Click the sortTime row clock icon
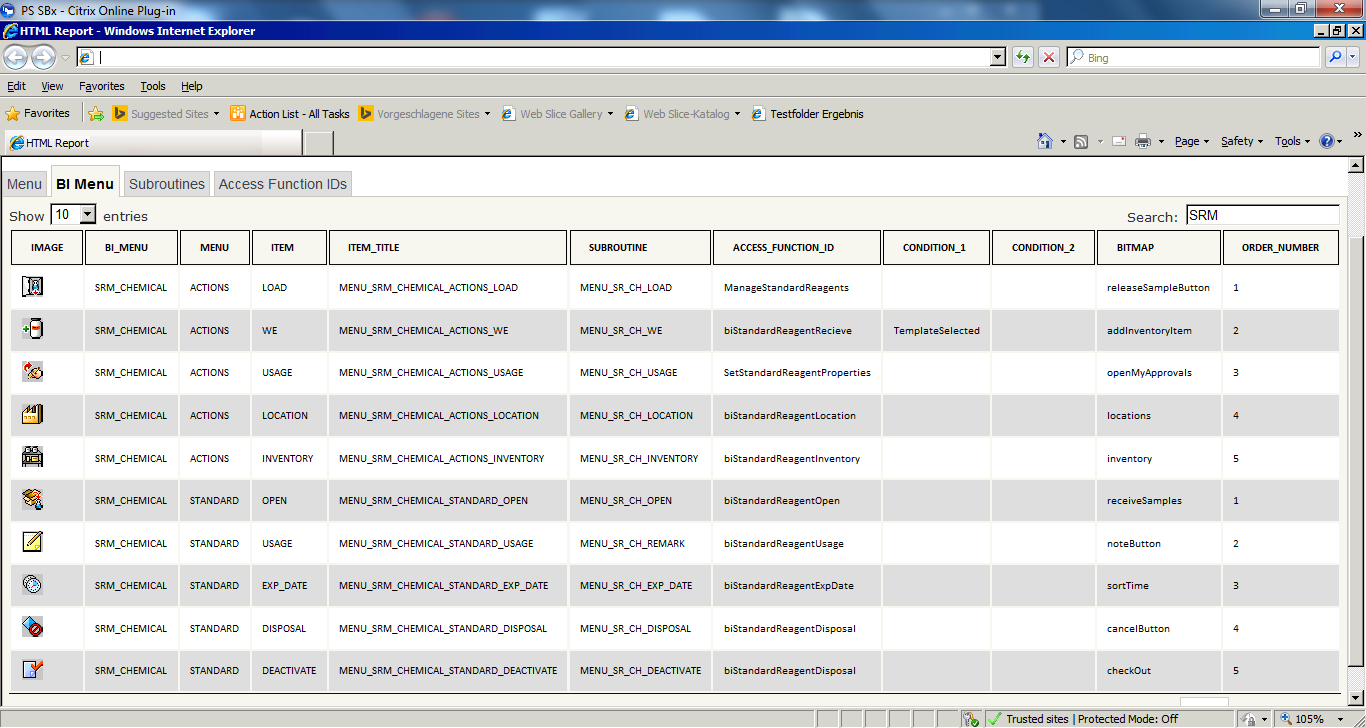 click(x=33, y=585)
